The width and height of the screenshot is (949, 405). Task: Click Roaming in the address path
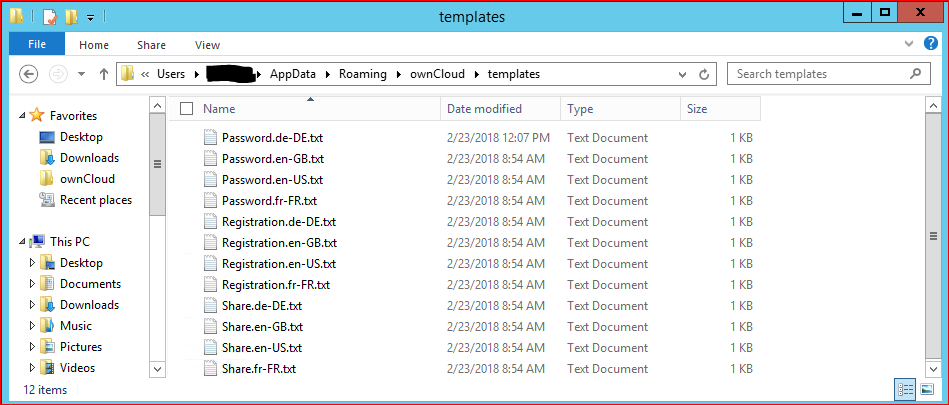(363, 74)
